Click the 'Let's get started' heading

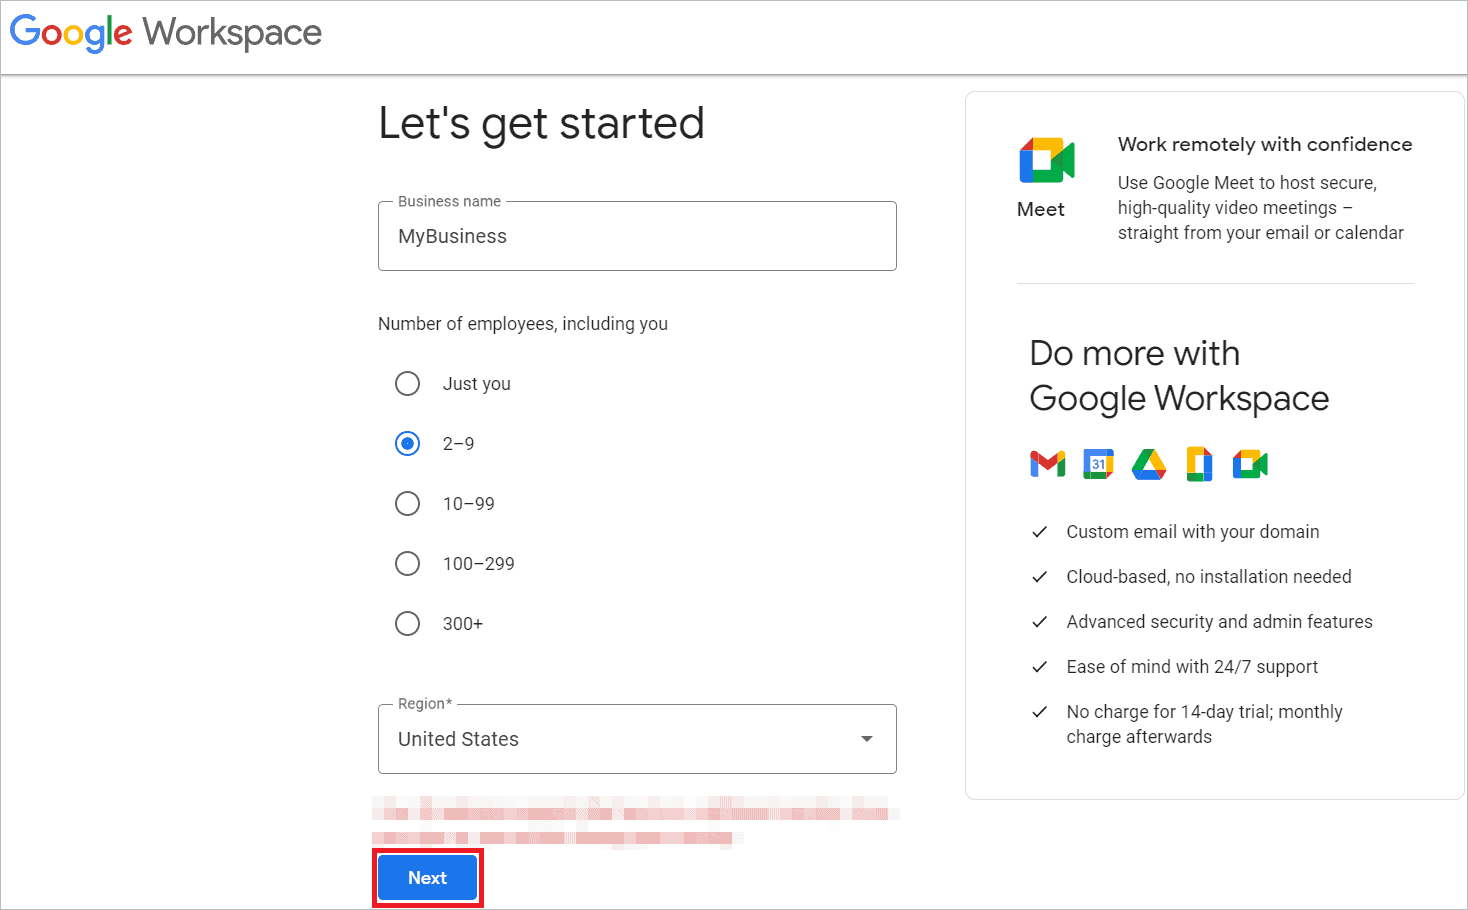click(541, 125)
